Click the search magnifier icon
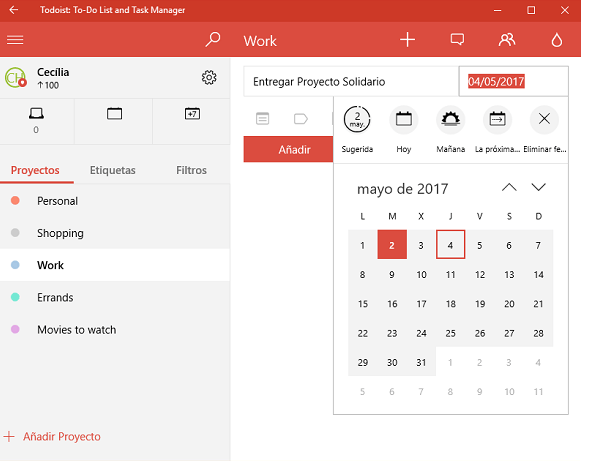This screenshot has height=462, width=600. (213, 39)
